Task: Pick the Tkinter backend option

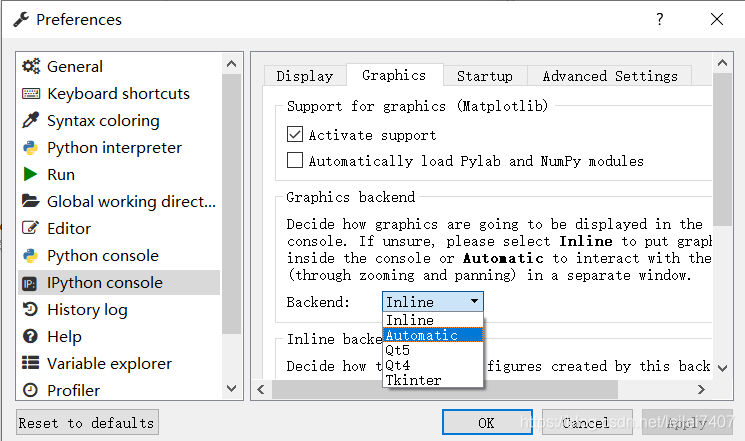Action: coord(433,380)
